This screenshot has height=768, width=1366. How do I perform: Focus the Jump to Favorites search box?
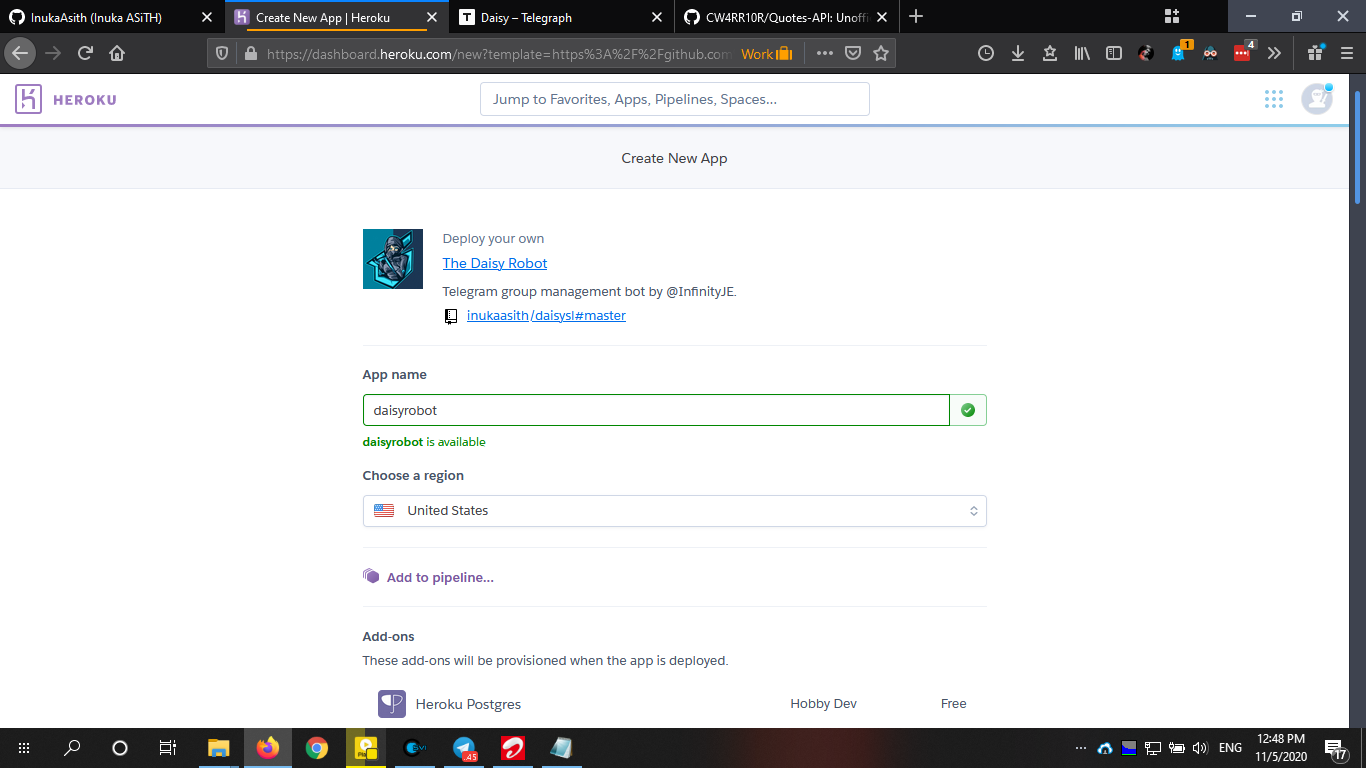point(675,99)
